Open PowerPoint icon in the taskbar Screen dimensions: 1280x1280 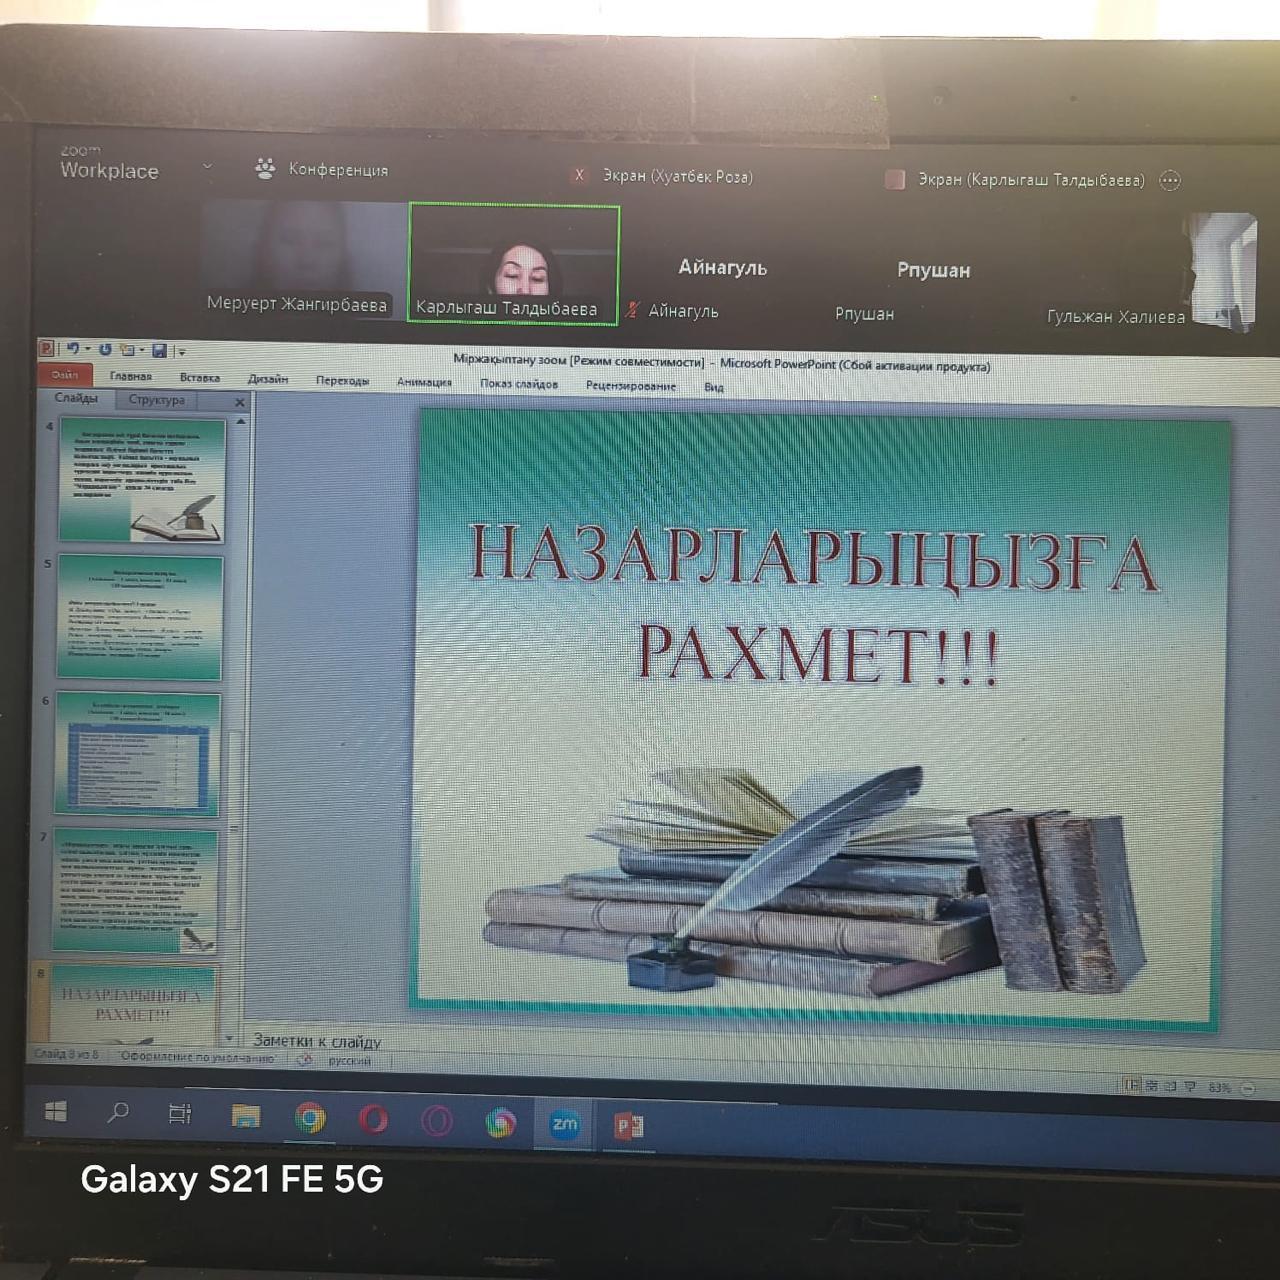click(x=629, y=1126)
